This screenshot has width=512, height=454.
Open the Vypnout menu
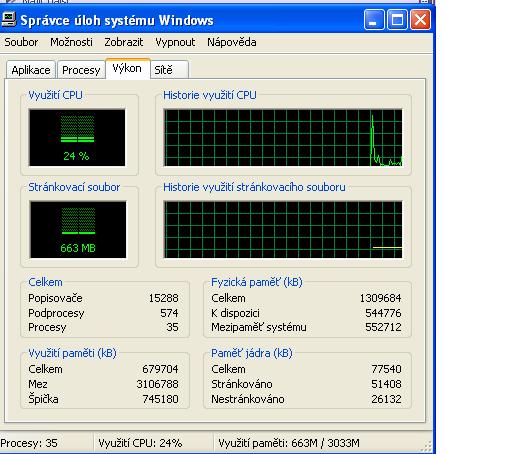(x=175, y=42)
